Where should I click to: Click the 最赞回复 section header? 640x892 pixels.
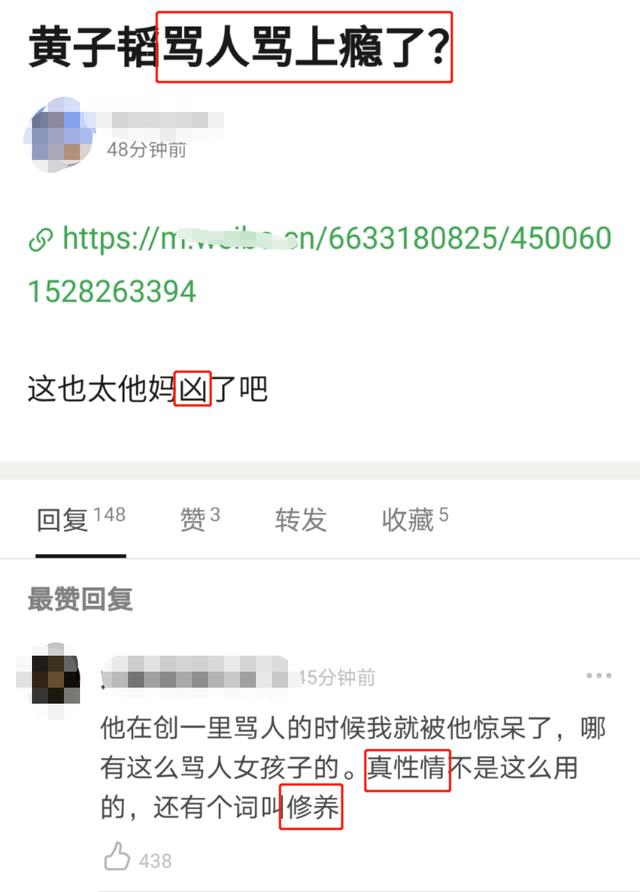(80, 599)
